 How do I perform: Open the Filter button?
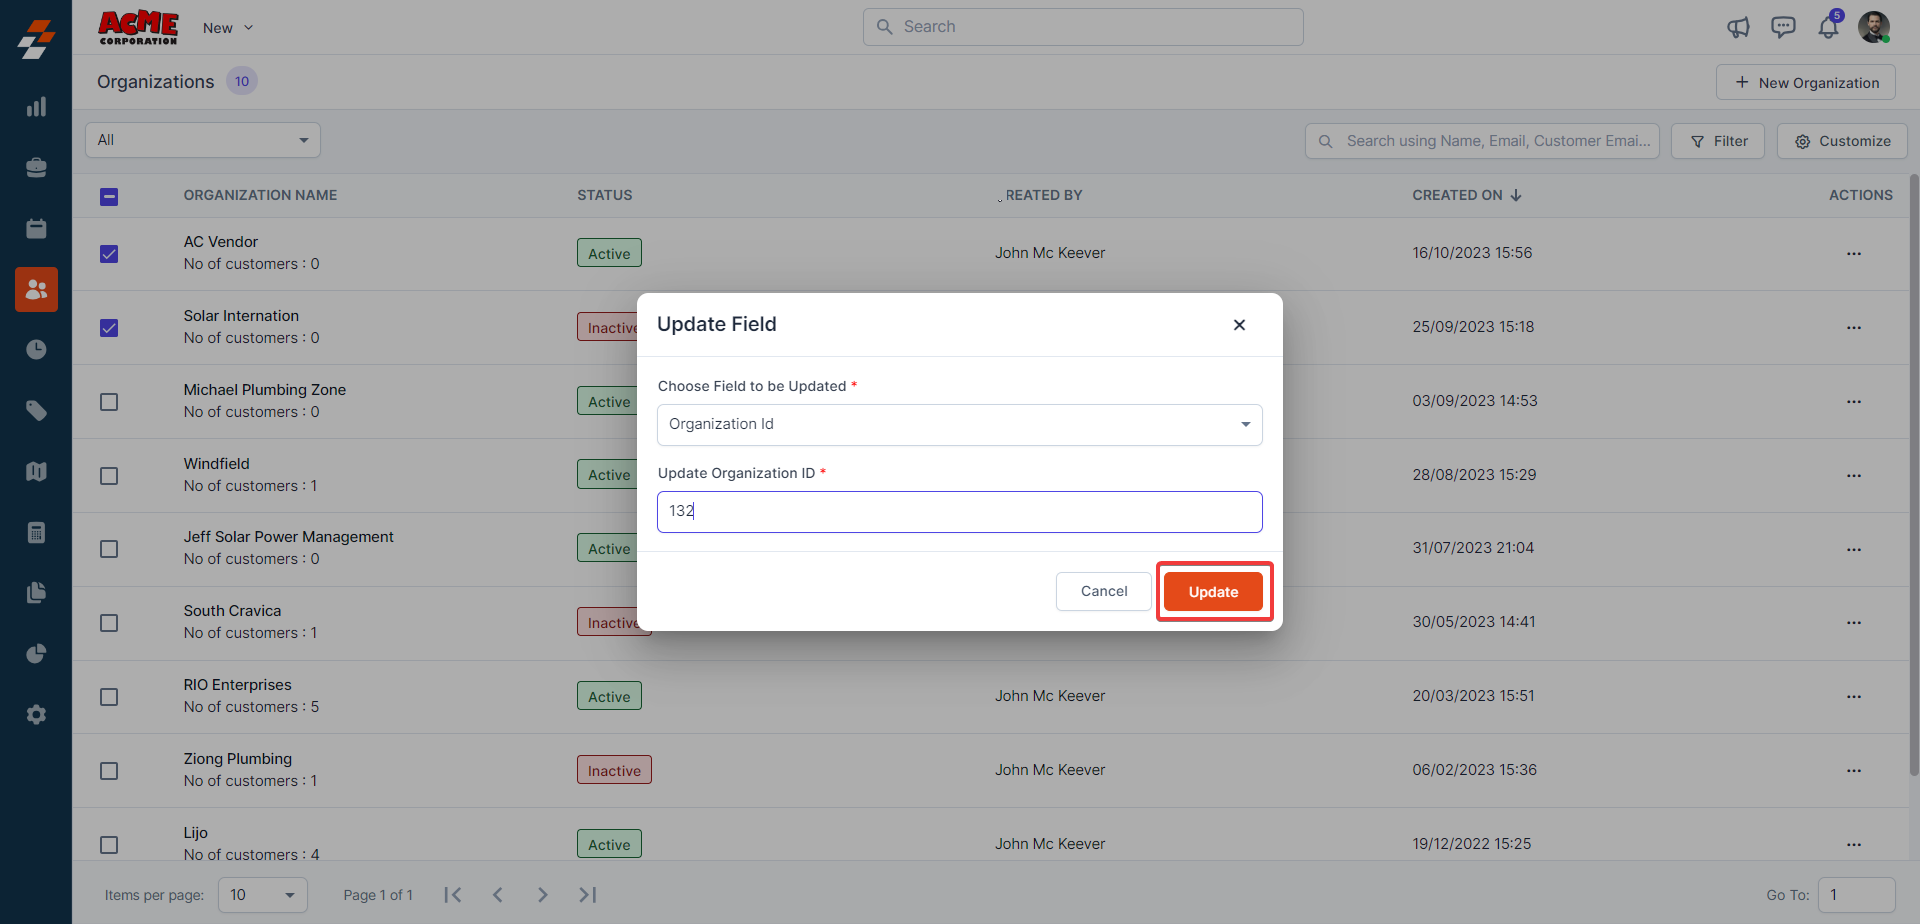(1718, 141)
